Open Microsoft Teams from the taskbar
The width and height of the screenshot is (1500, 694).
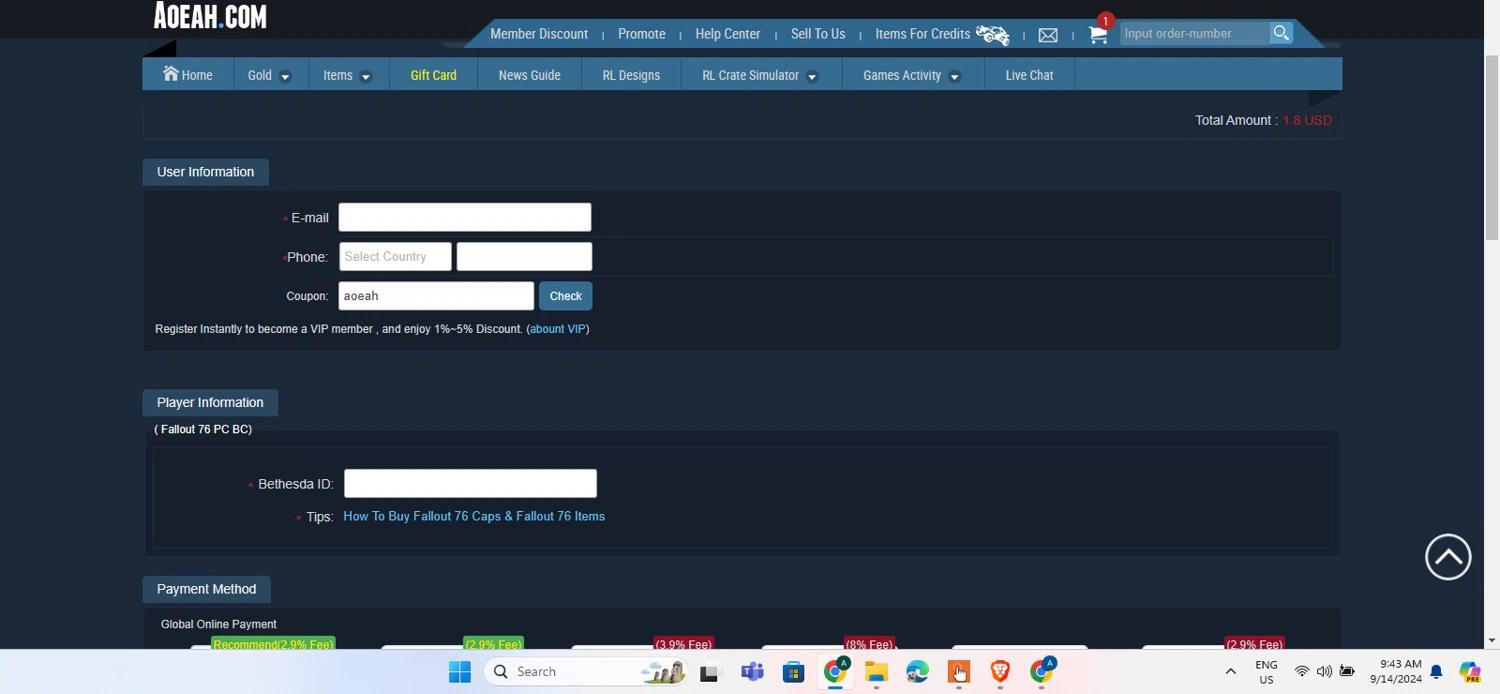(x=752, y=672)
